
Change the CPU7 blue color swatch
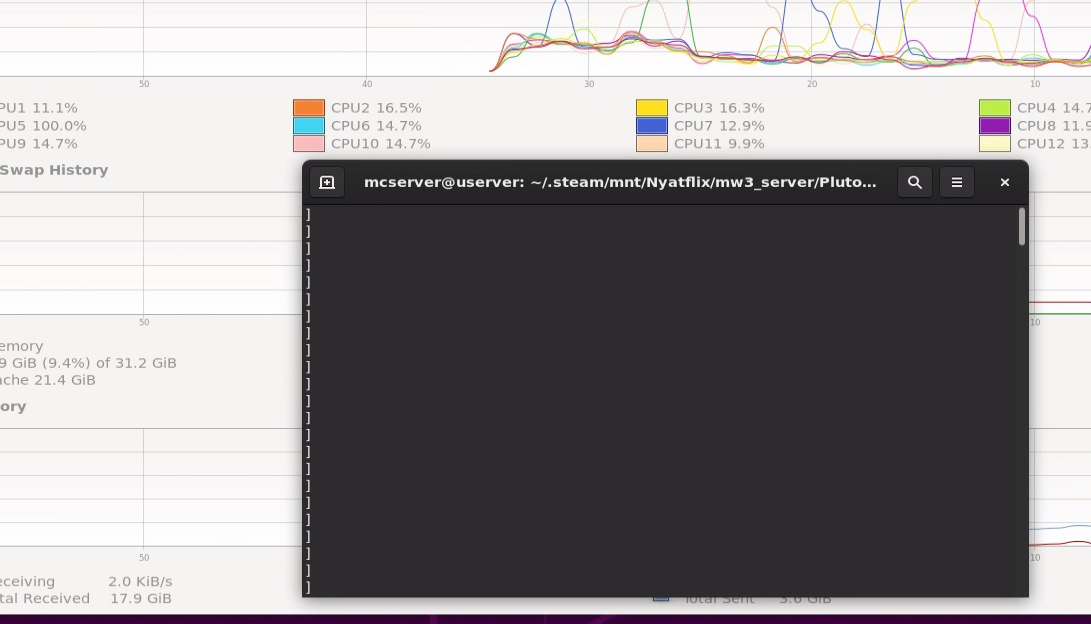[652, 126]
